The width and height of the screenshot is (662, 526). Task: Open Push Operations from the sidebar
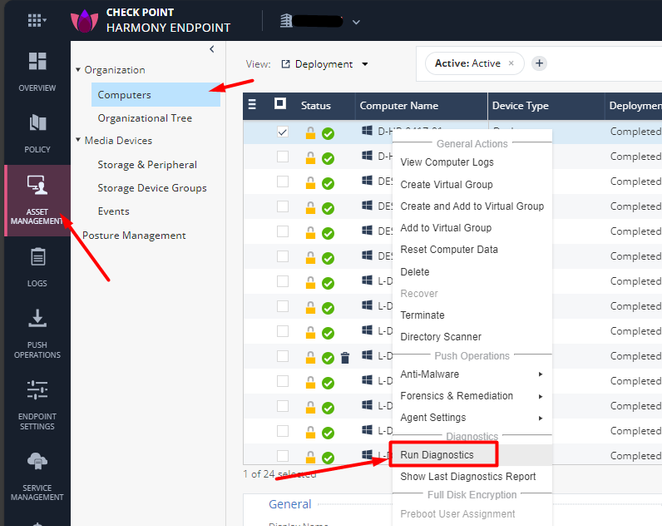(36, 331)
